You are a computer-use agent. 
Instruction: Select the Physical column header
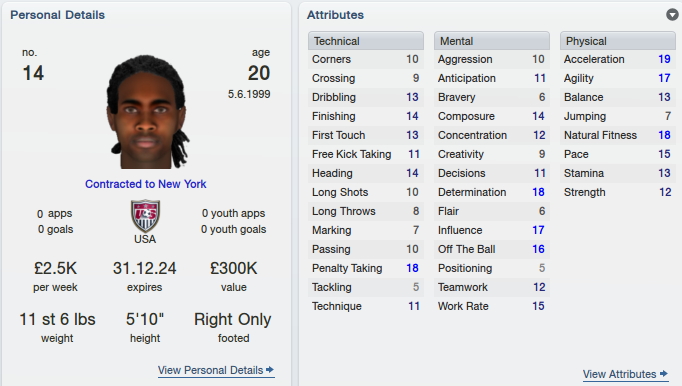click(618, 41)
